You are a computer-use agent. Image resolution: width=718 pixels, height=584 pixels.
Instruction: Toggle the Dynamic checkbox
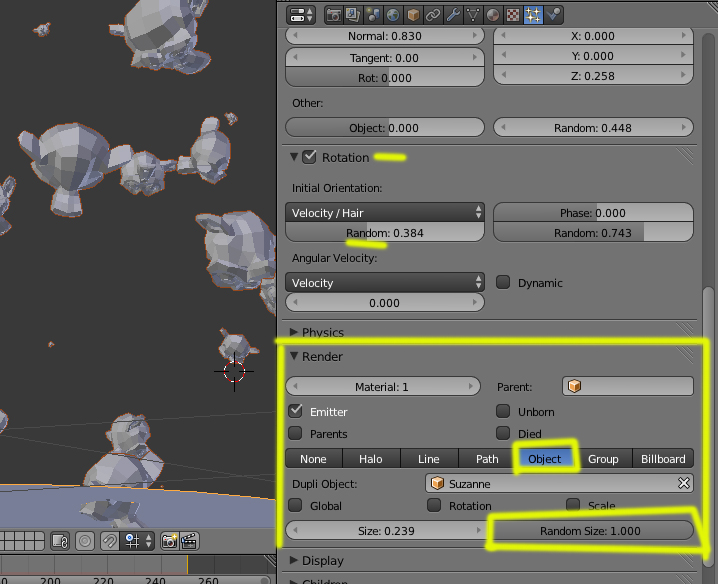503,282
